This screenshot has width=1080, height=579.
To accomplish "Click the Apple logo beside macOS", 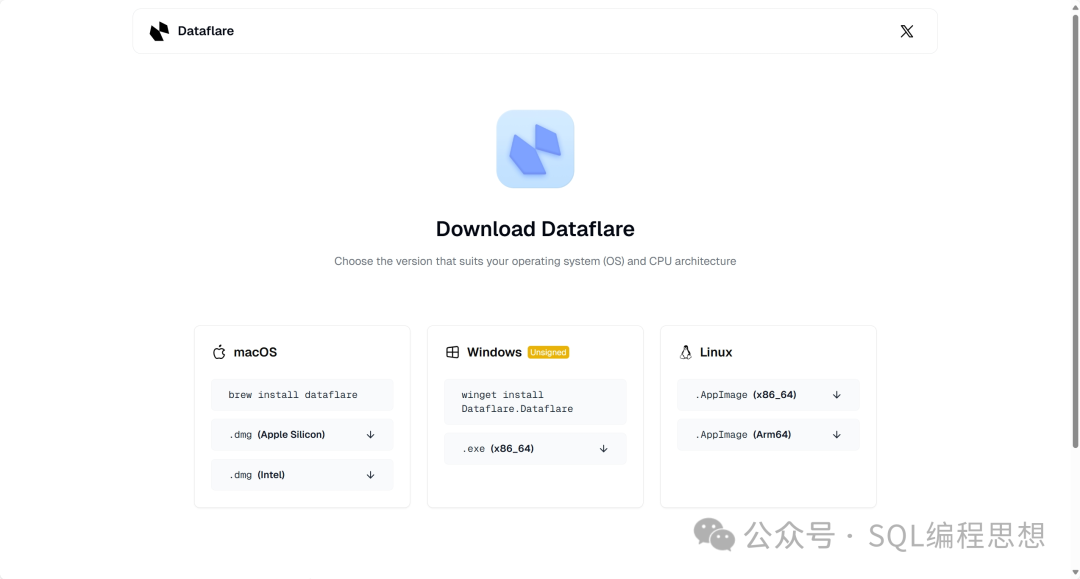I will pyautogui.click(x=219, y=352).
